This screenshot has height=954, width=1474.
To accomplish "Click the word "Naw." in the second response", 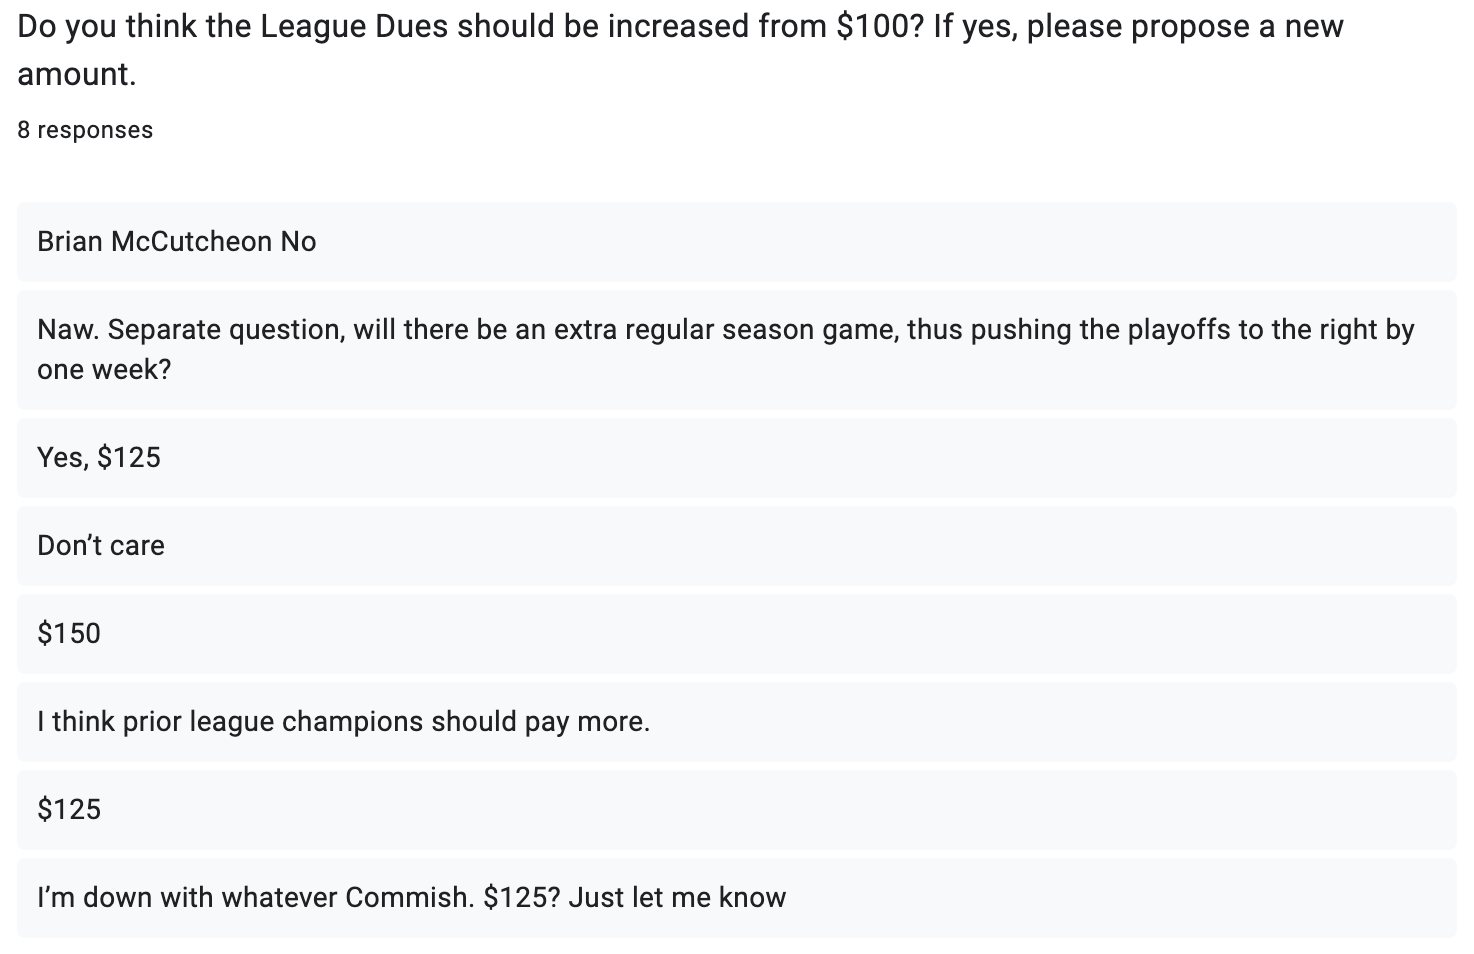I will point(68,330).
